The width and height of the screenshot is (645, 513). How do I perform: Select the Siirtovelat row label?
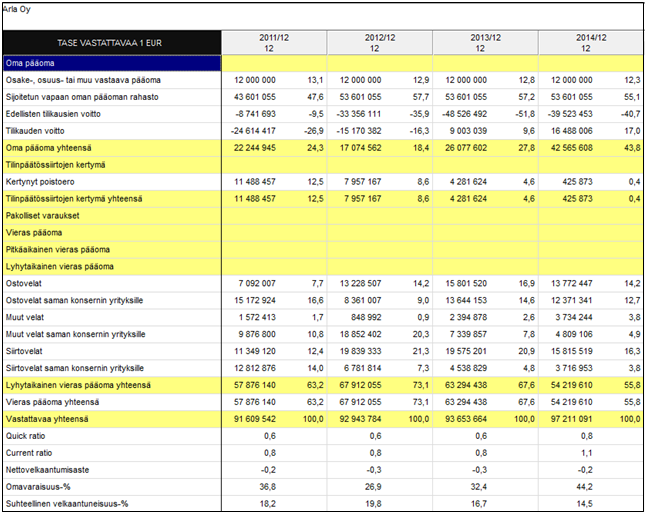24,351
